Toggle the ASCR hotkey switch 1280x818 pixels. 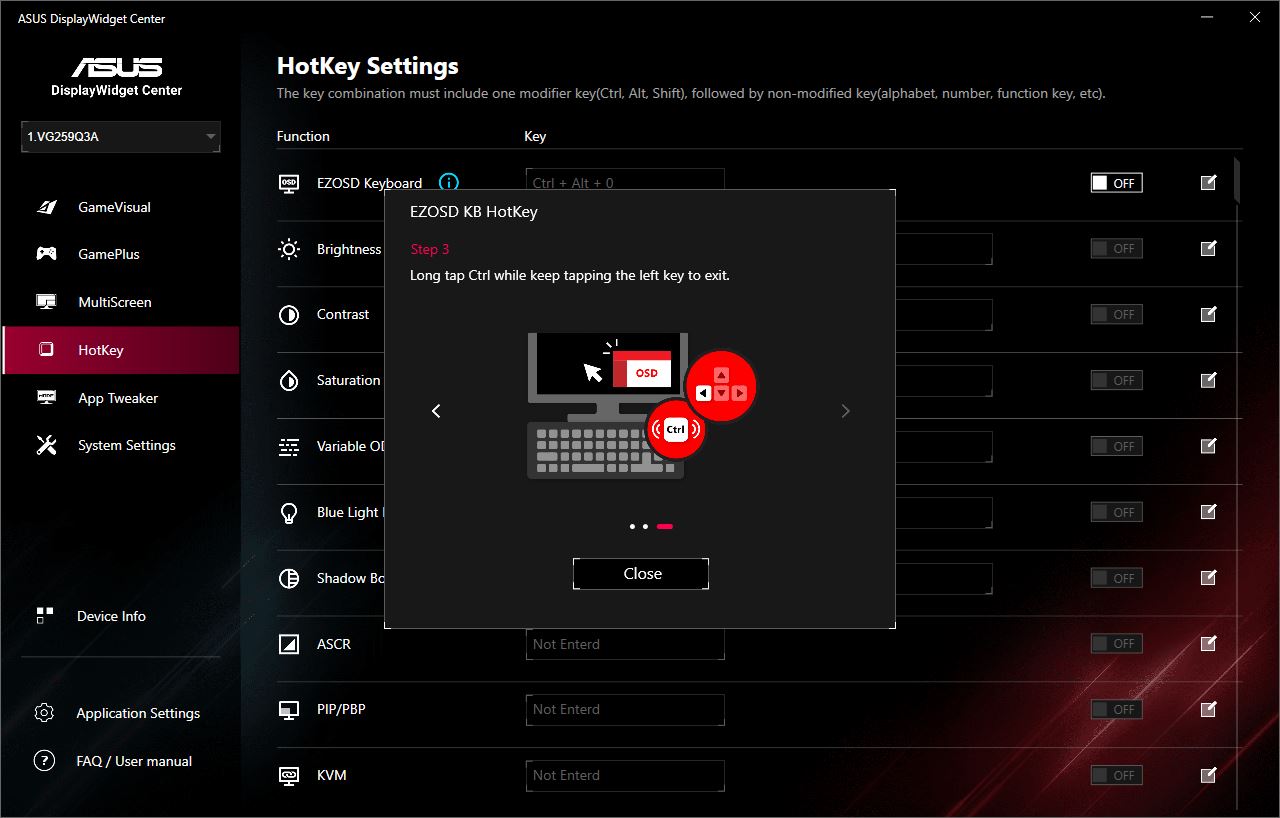tap(1116, 644)
